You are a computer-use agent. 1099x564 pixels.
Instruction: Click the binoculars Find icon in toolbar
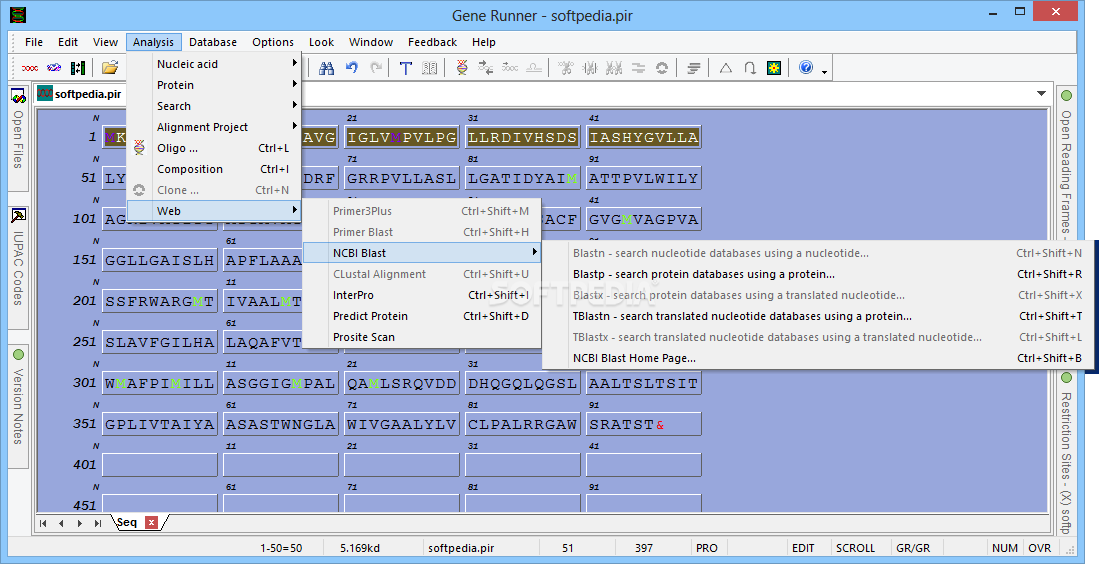(326, 68)
